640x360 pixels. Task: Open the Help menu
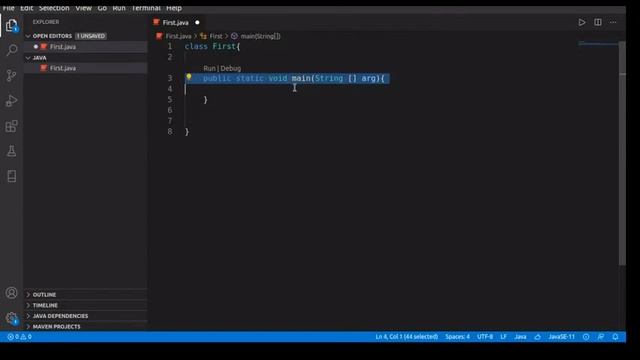pyautogui.click(x=174, y=8)
